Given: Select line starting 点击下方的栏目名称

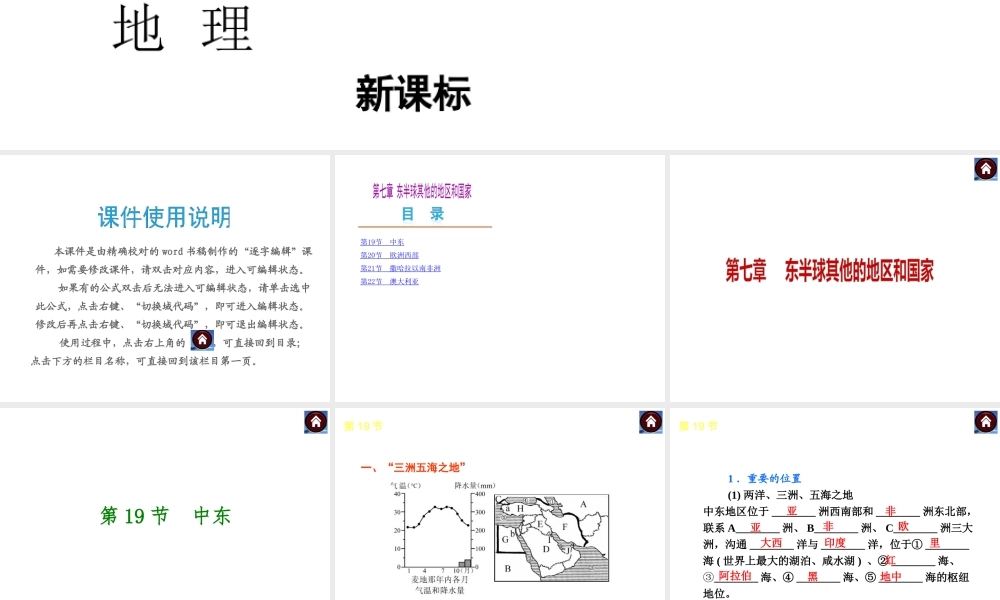Looking at the screenshot, I should pyautogui.click(x=144, y=361).
